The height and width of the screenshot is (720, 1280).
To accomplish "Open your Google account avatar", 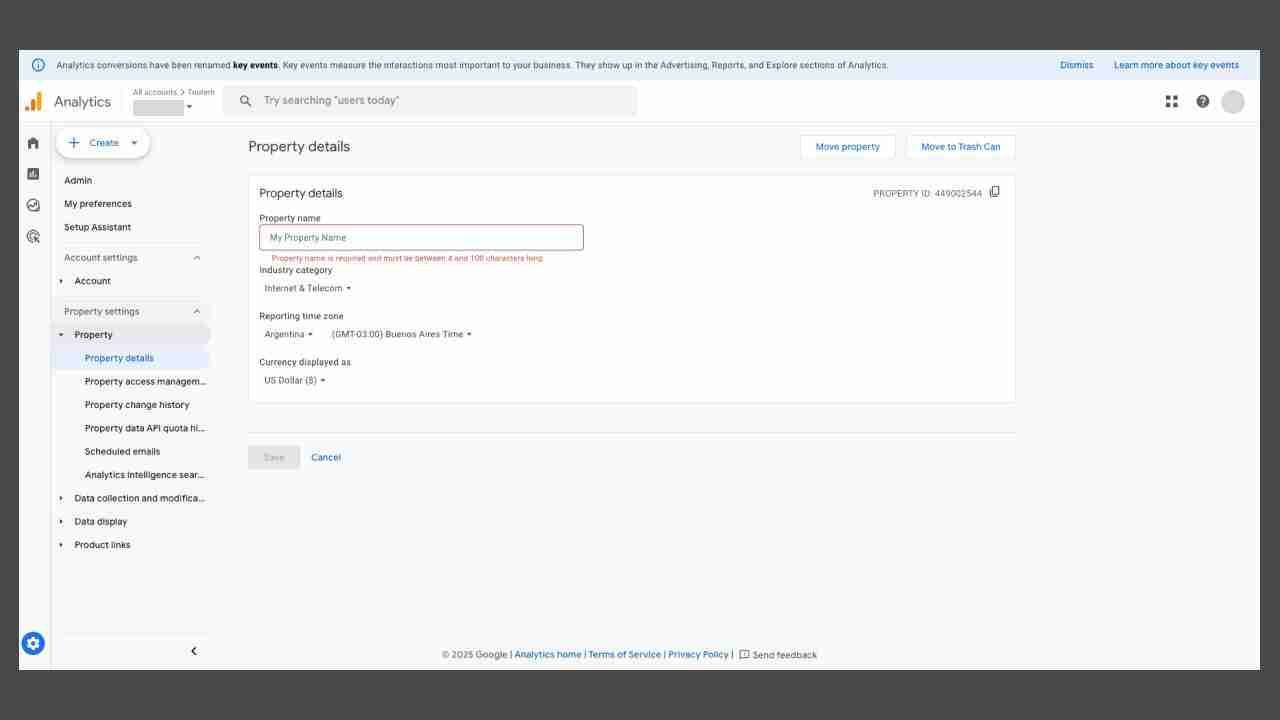I will coord(1233,101).
